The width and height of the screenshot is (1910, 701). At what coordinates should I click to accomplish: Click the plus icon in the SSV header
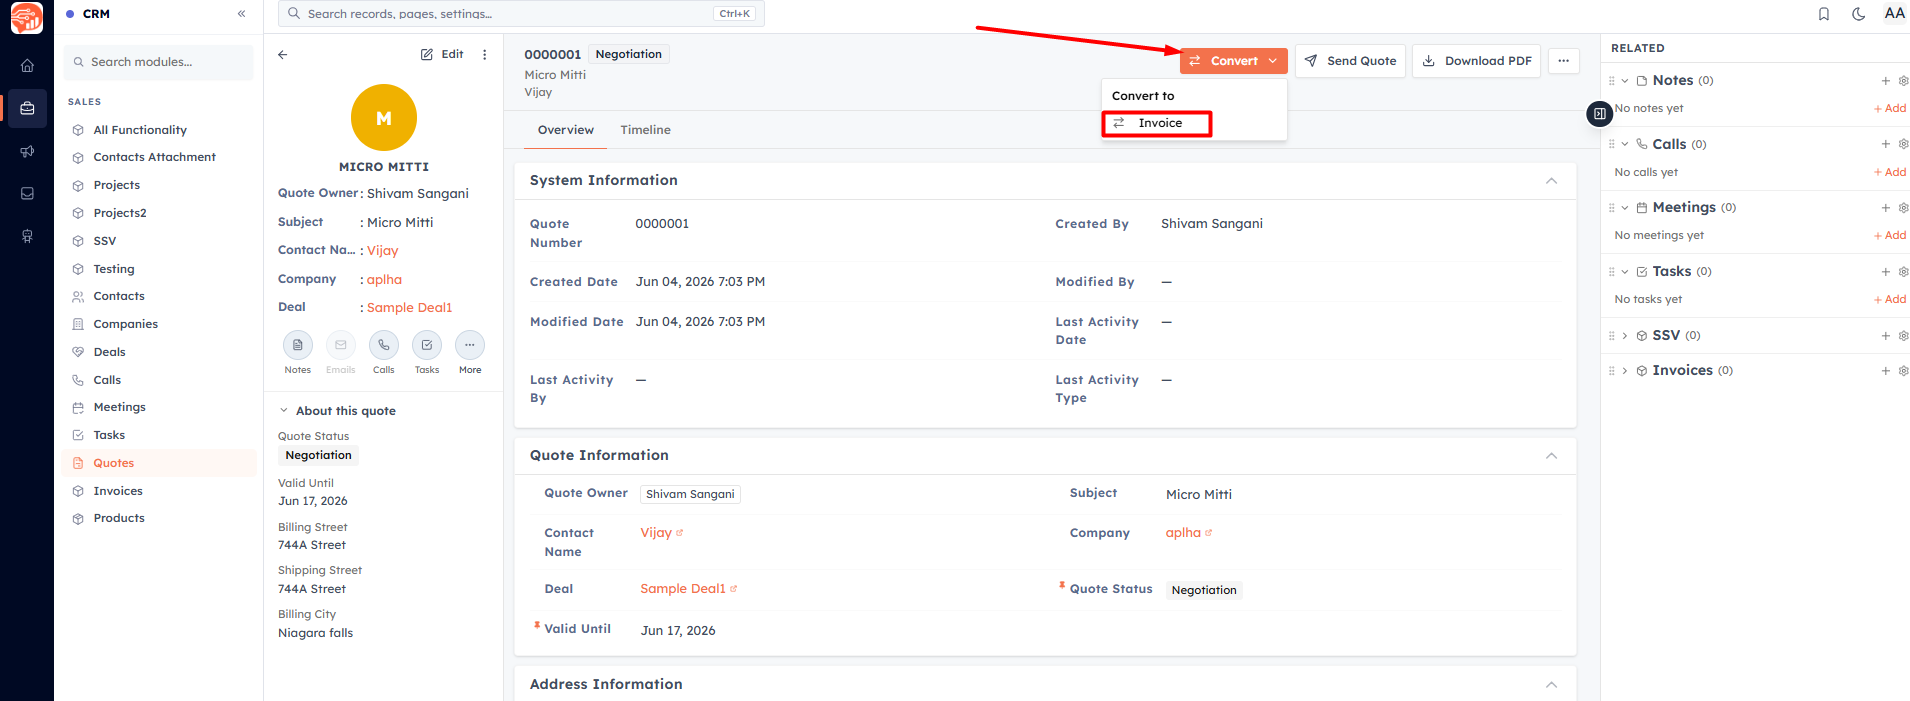click(x=1886, y=336)
